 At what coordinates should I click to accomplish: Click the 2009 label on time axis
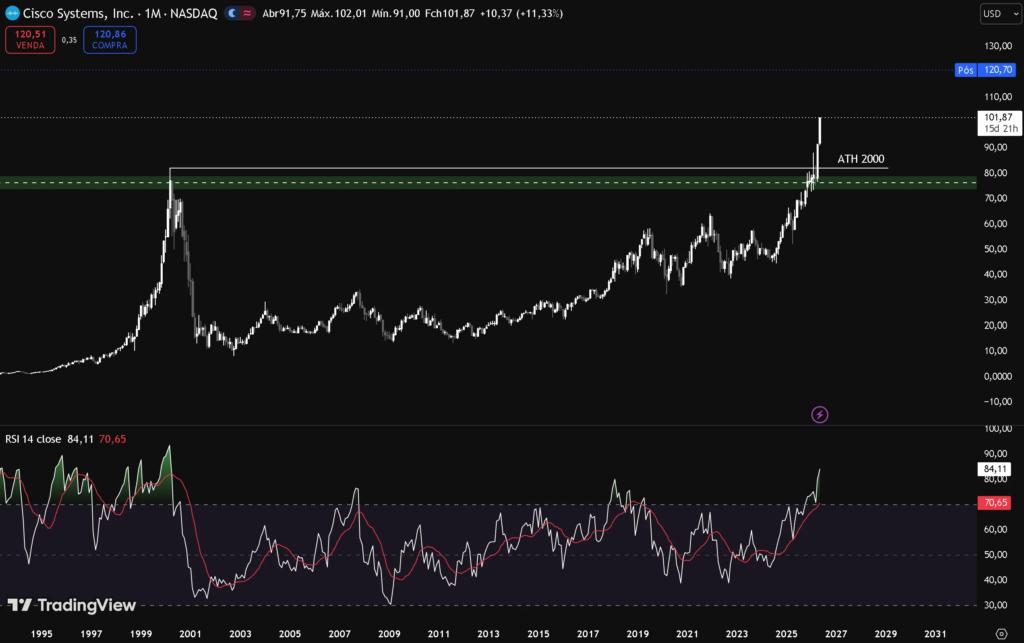389,634
